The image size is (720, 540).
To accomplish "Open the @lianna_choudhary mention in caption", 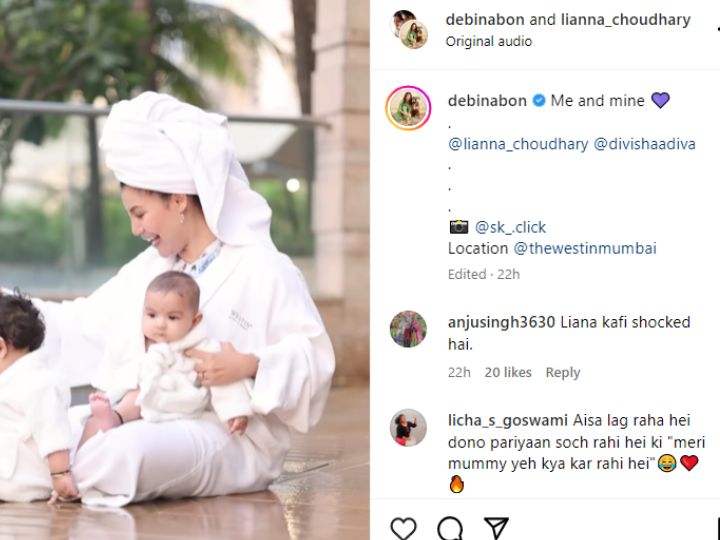I will point(518,144).
